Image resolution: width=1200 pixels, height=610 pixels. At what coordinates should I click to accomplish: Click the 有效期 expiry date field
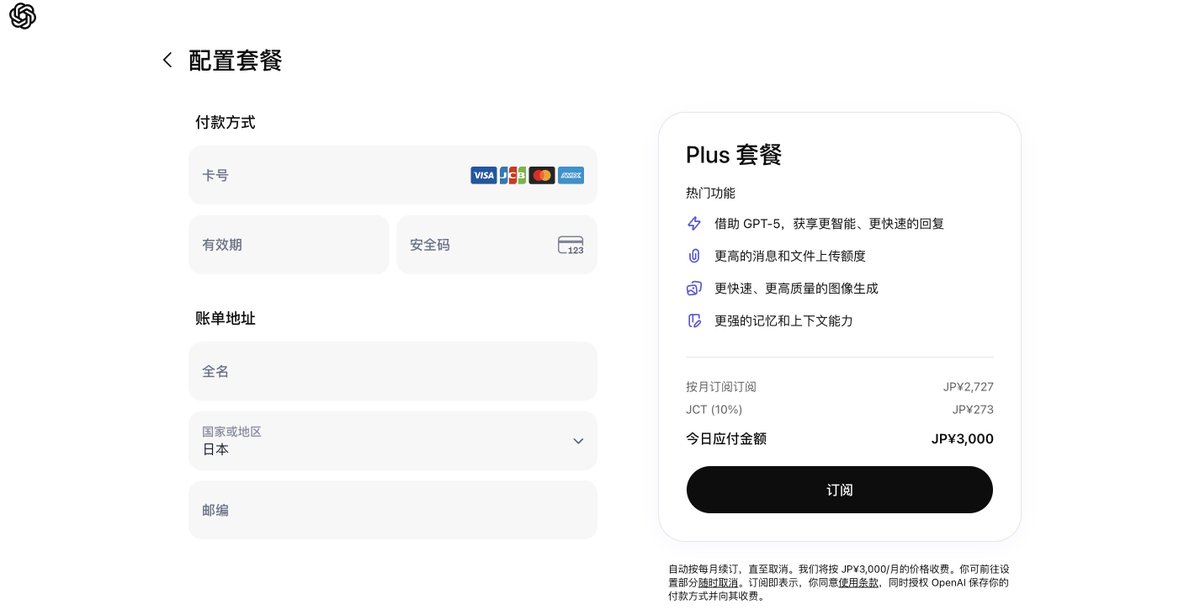(288, 244)
